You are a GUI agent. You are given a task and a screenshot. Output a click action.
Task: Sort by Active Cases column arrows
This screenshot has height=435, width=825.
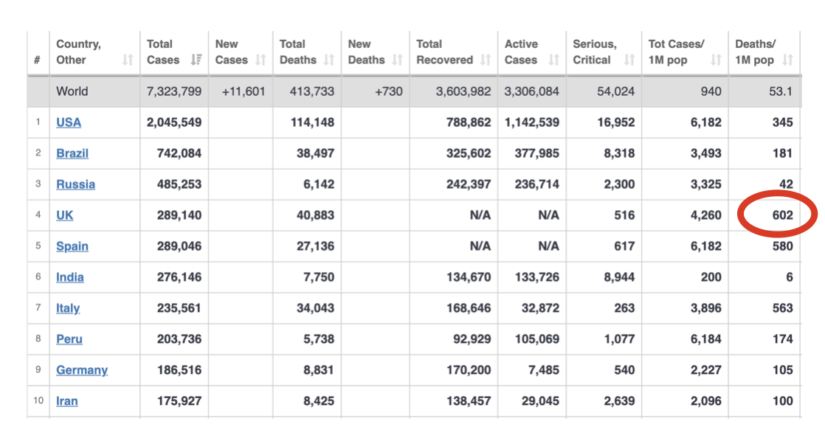point(554,60)
